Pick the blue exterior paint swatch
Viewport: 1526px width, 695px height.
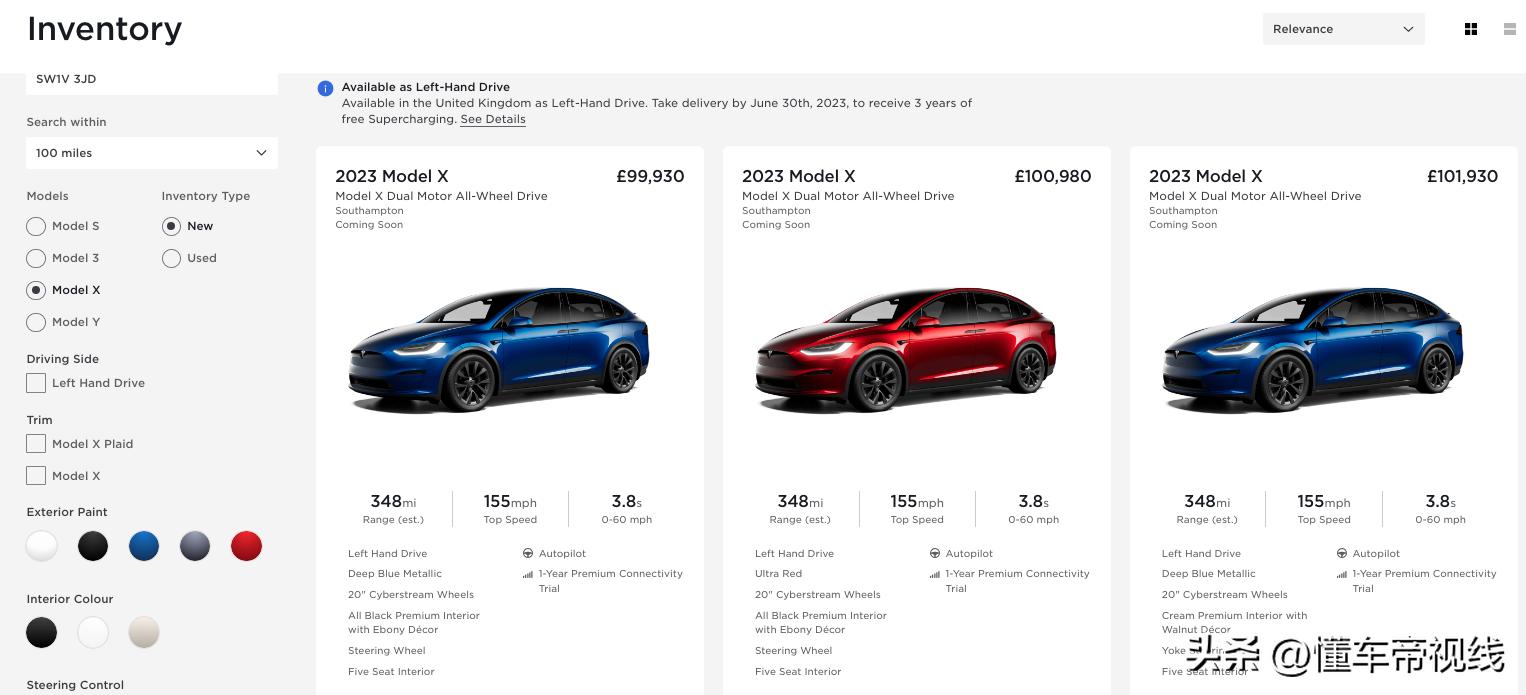[144, 546]
